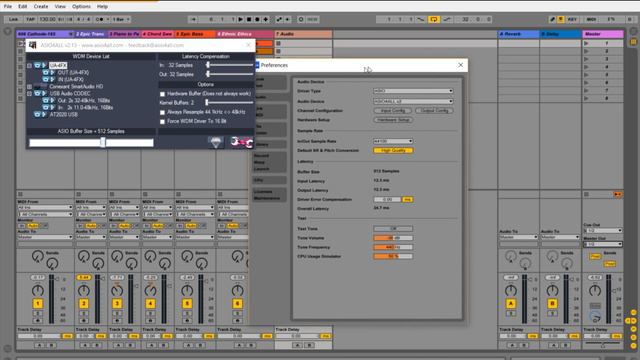The width and height of the screenshot is (640, 360).
Task: Adjust the Tone Volume slider
Action: point(393,238)
